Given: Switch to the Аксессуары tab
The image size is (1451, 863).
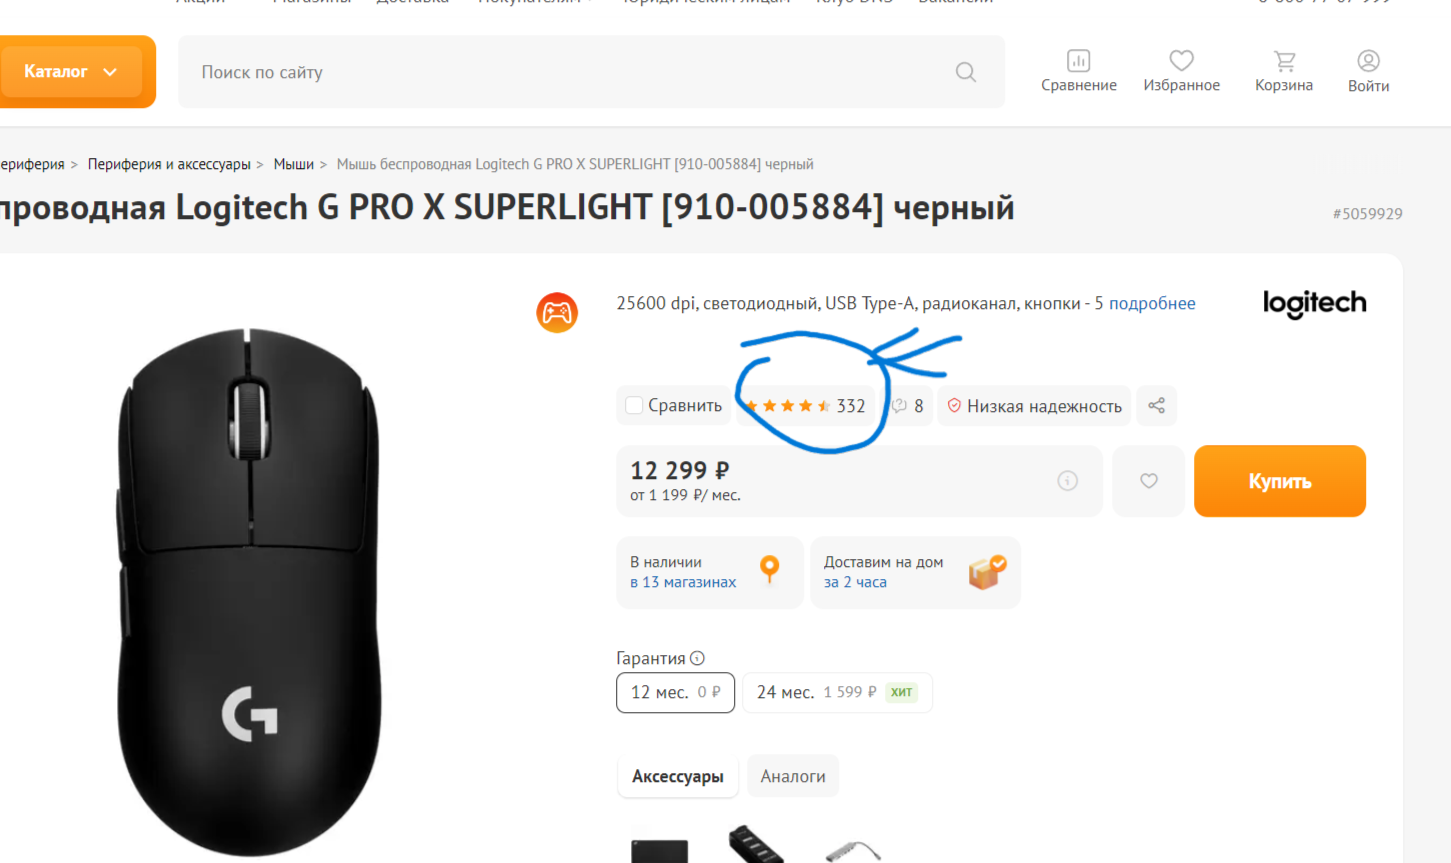Looking at the screenshot, I should tap(677, 776).
